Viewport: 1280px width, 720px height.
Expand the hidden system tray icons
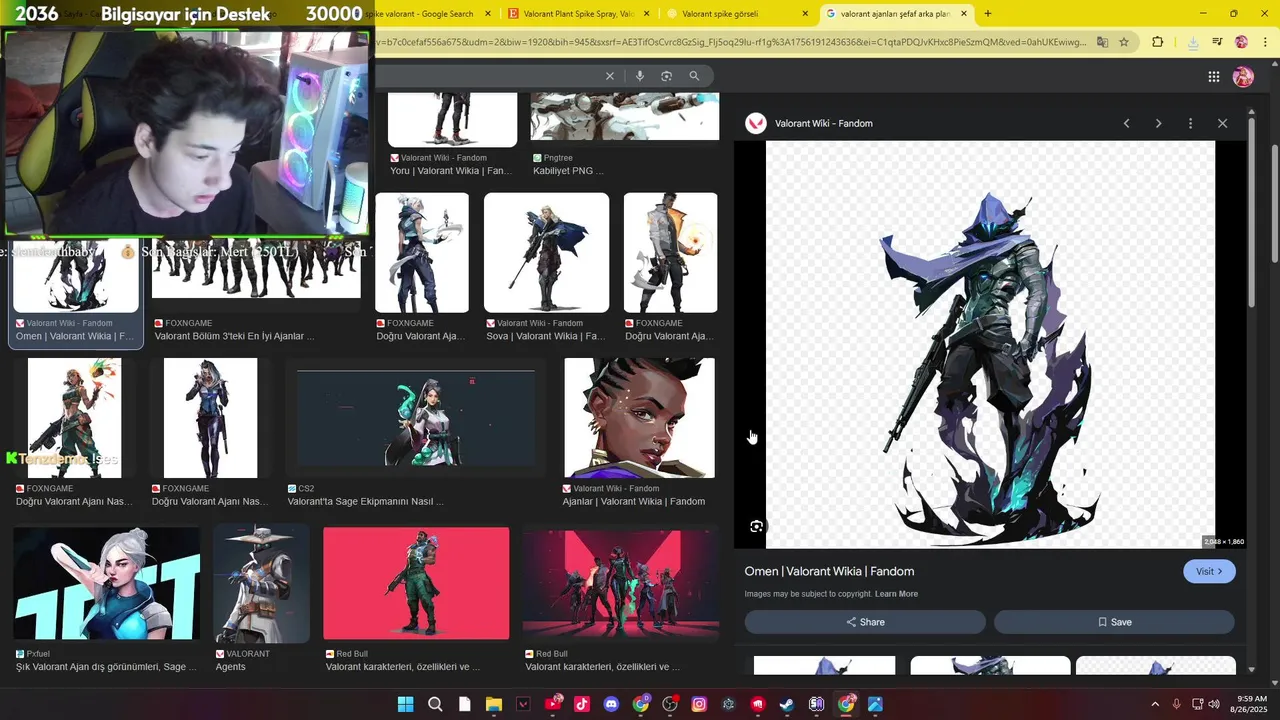coord(1155,704)
